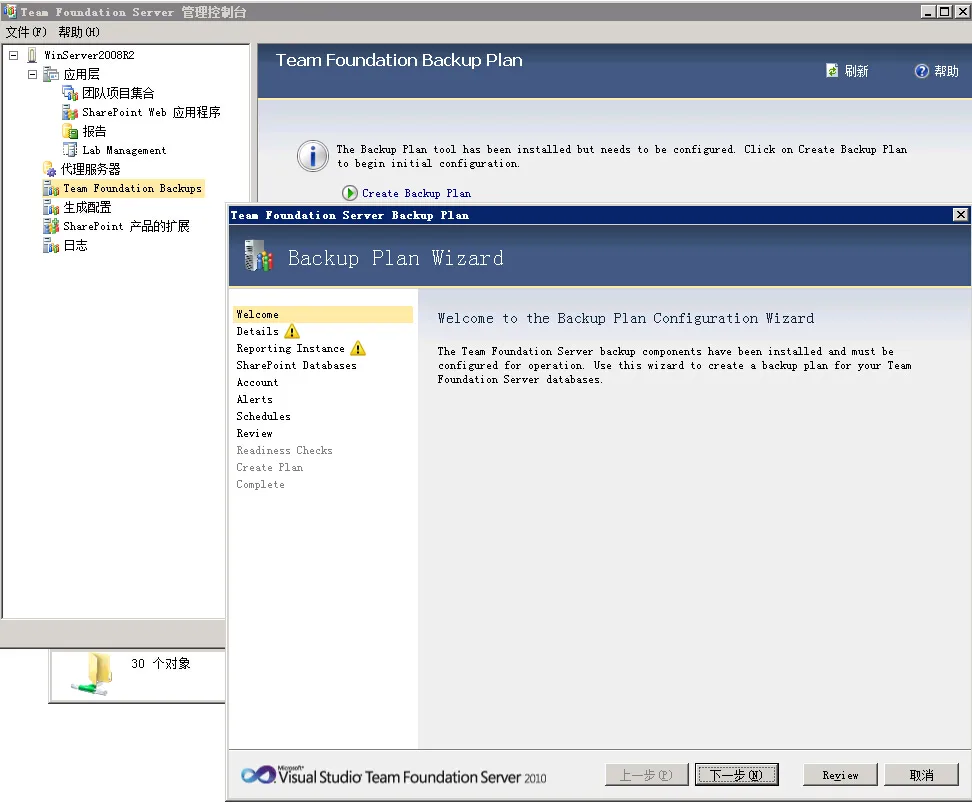Click the Team Foundation Server app title icon

[x=10, y=11]
